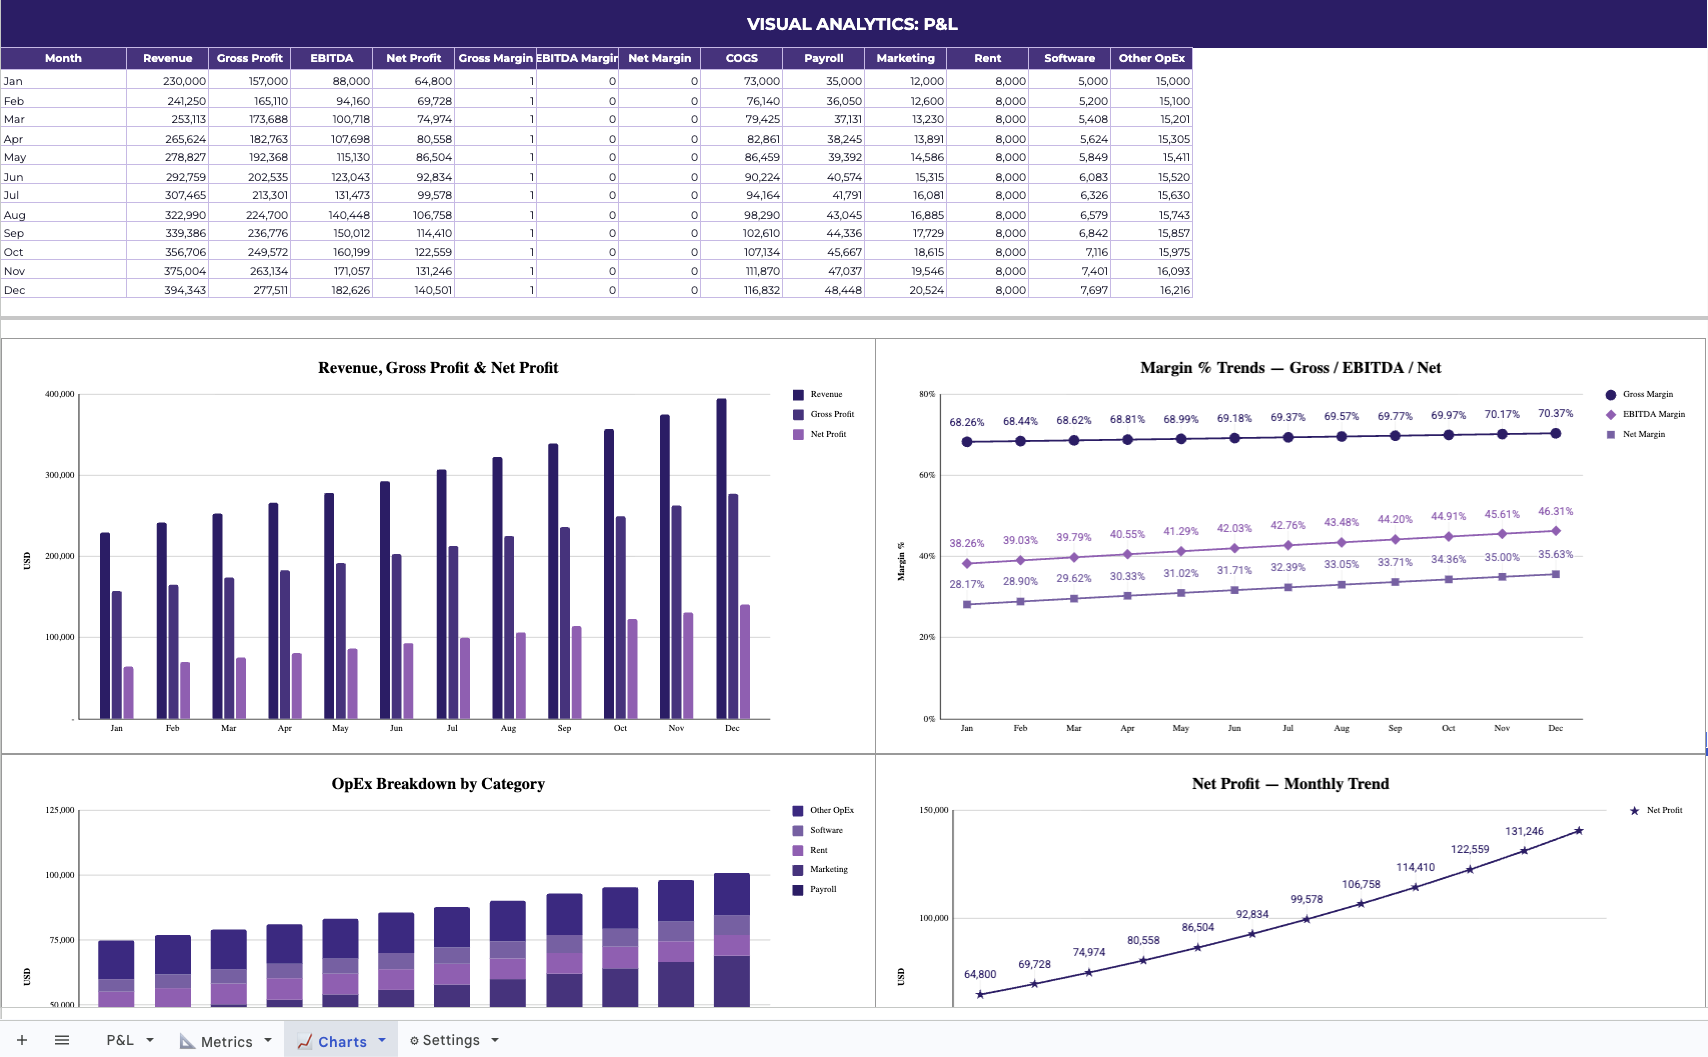
Task: Select the Rent column header
Action: pyautogui.click(x=988, y=58)
